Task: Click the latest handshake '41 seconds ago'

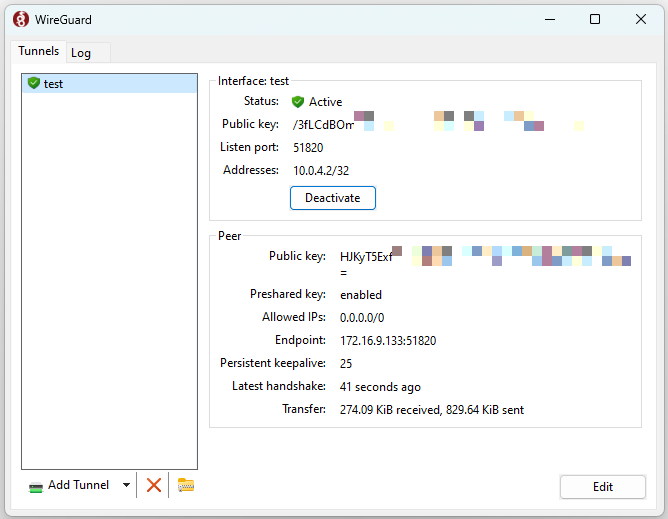Action: 380,387
